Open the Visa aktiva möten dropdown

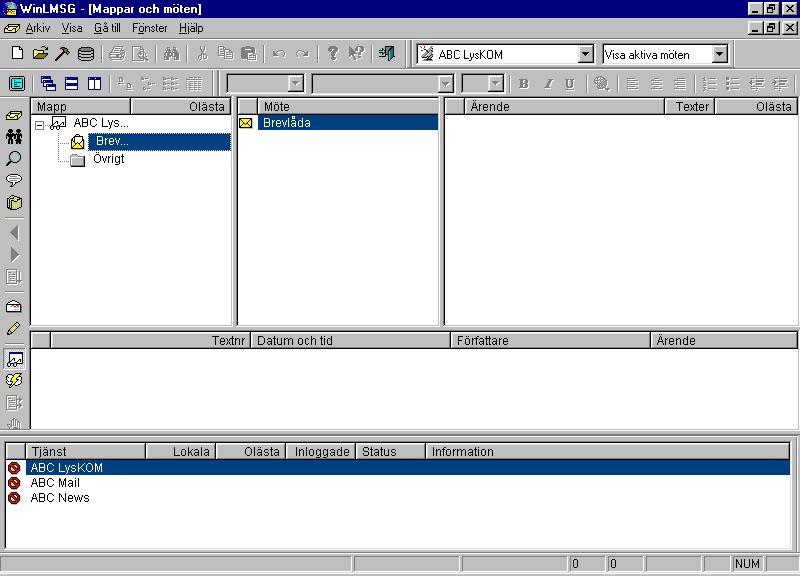click(719, 54)
